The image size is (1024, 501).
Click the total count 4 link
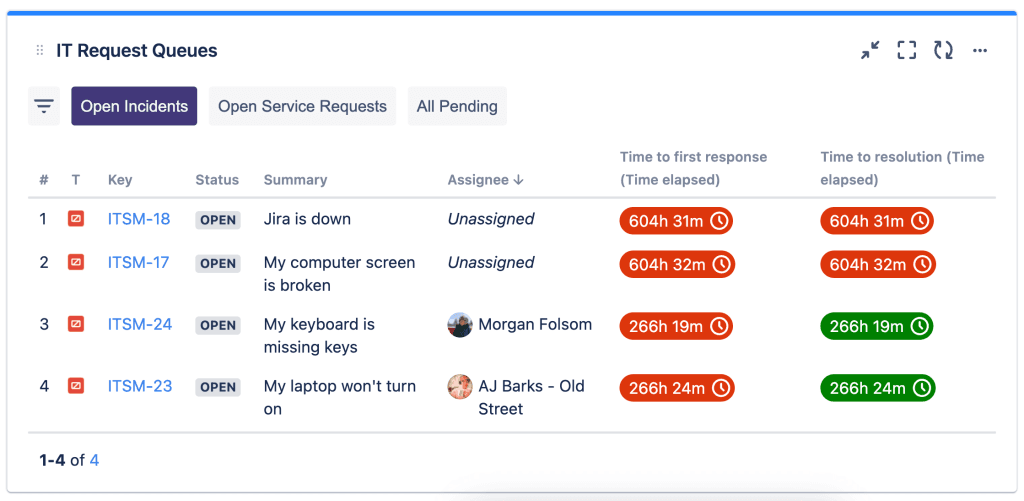tap(94, 460)
